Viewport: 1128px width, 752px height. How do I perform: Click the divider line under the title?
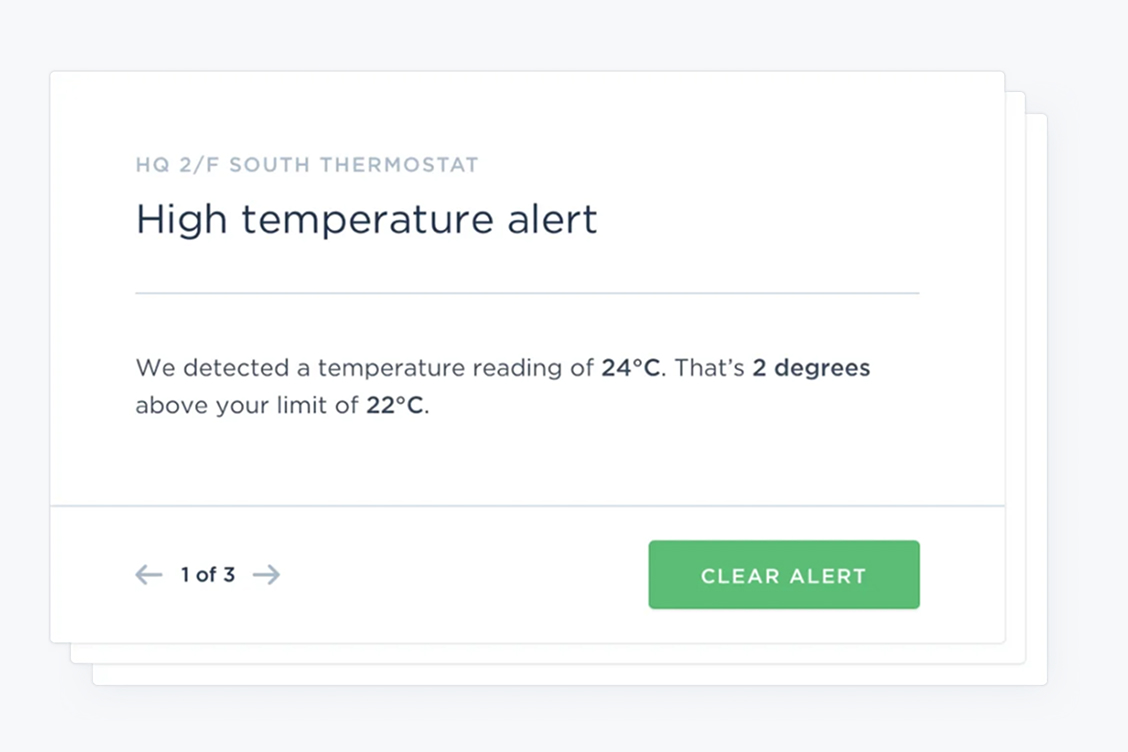[x=528, y=292]
